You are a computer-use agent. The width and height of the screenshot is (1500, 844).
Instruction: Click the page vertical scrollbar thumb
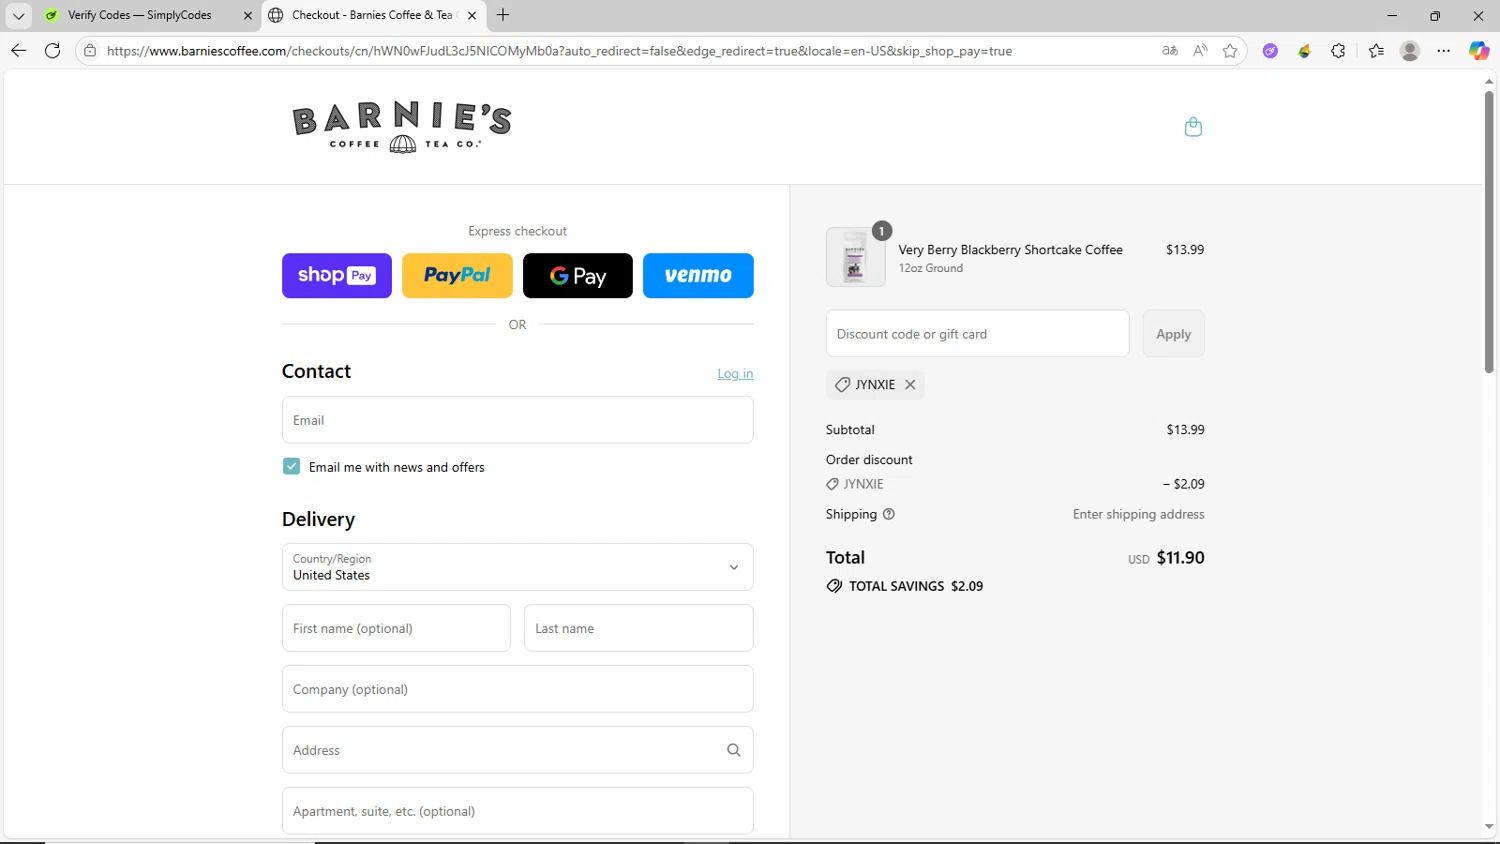coord(1489,232)
